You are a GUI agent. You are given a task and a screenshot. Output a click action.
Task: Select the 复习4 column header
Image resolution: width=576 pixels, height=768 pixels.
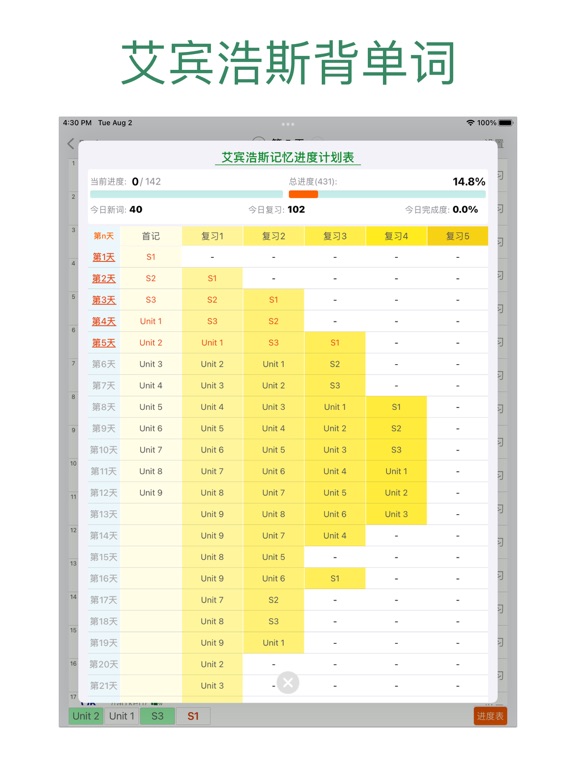pyautogui.click(x=396, y=236)
